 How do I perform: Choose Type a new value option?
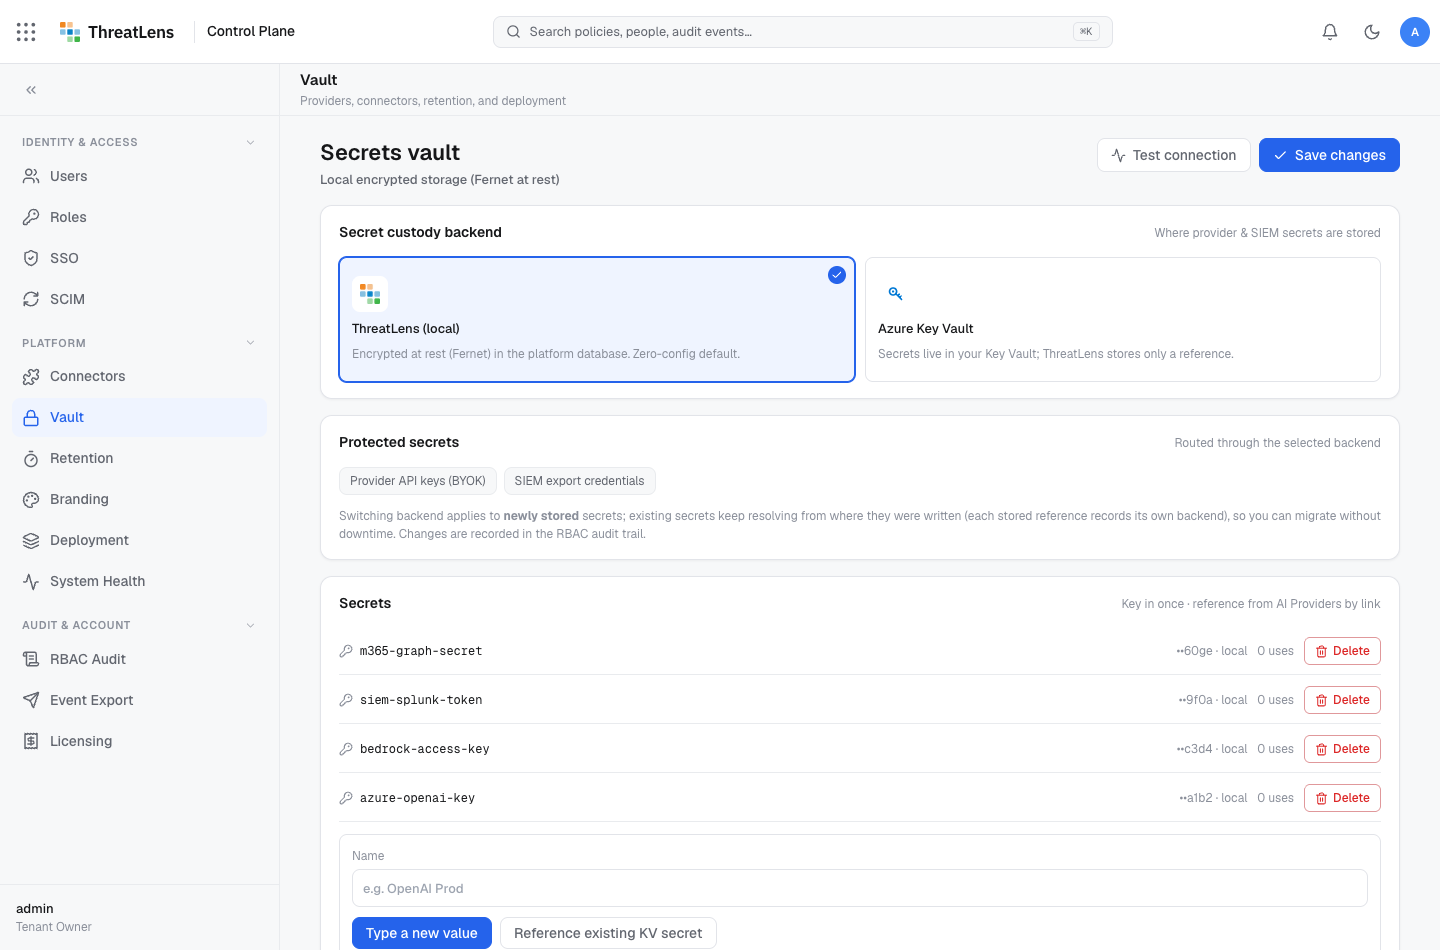(422, 933)
